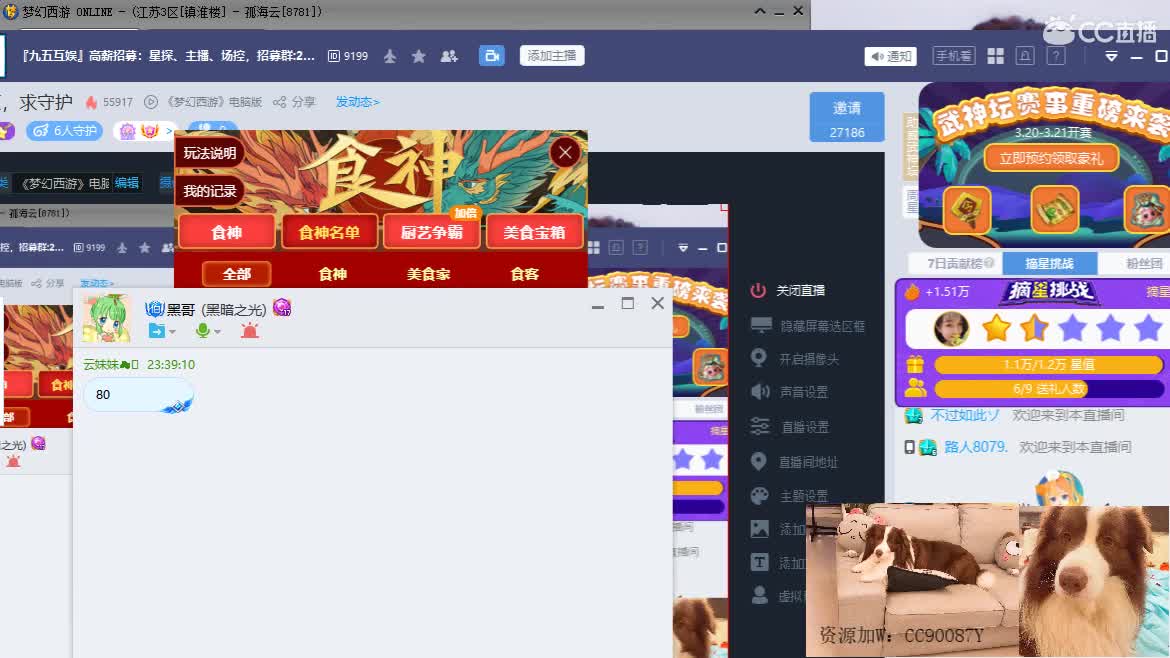The image size is (1170, 658).
Task: Click 黑哥's green-haired avatar in chat window
Action: (x=107, y=318)
